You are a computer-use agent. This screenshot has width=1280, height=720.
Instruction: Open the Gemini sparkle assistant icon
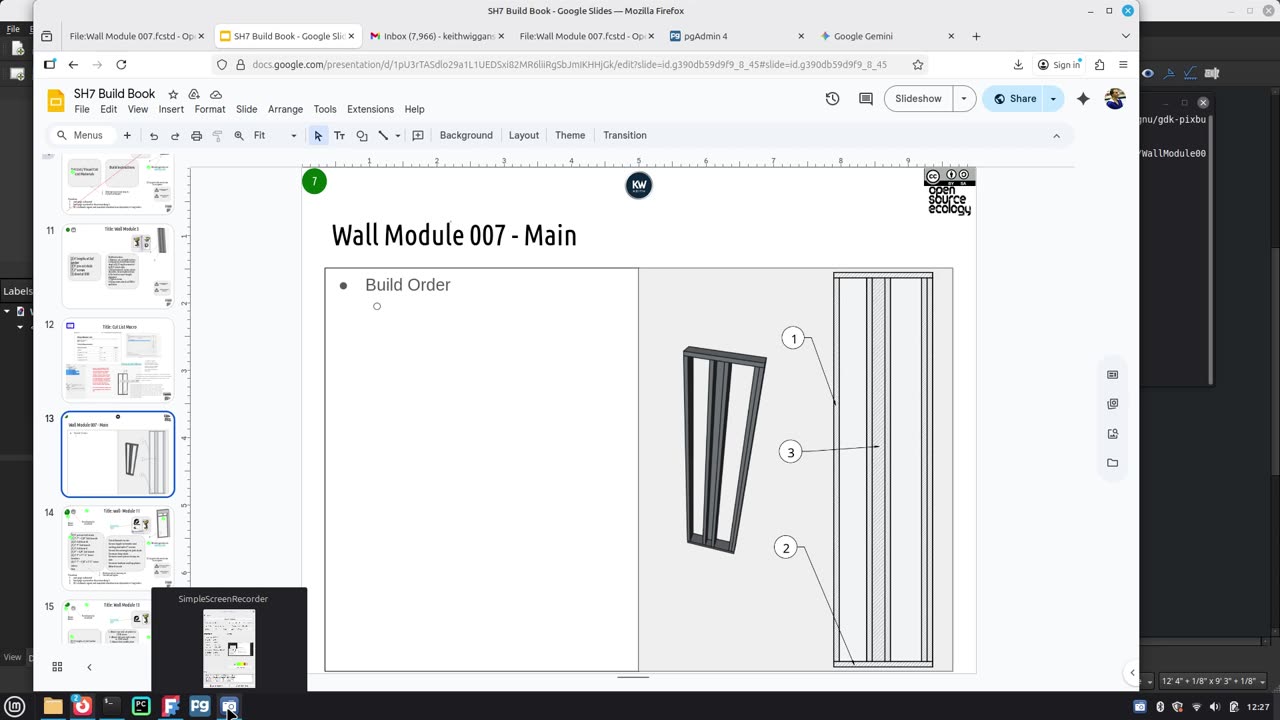coord(1083,98)
